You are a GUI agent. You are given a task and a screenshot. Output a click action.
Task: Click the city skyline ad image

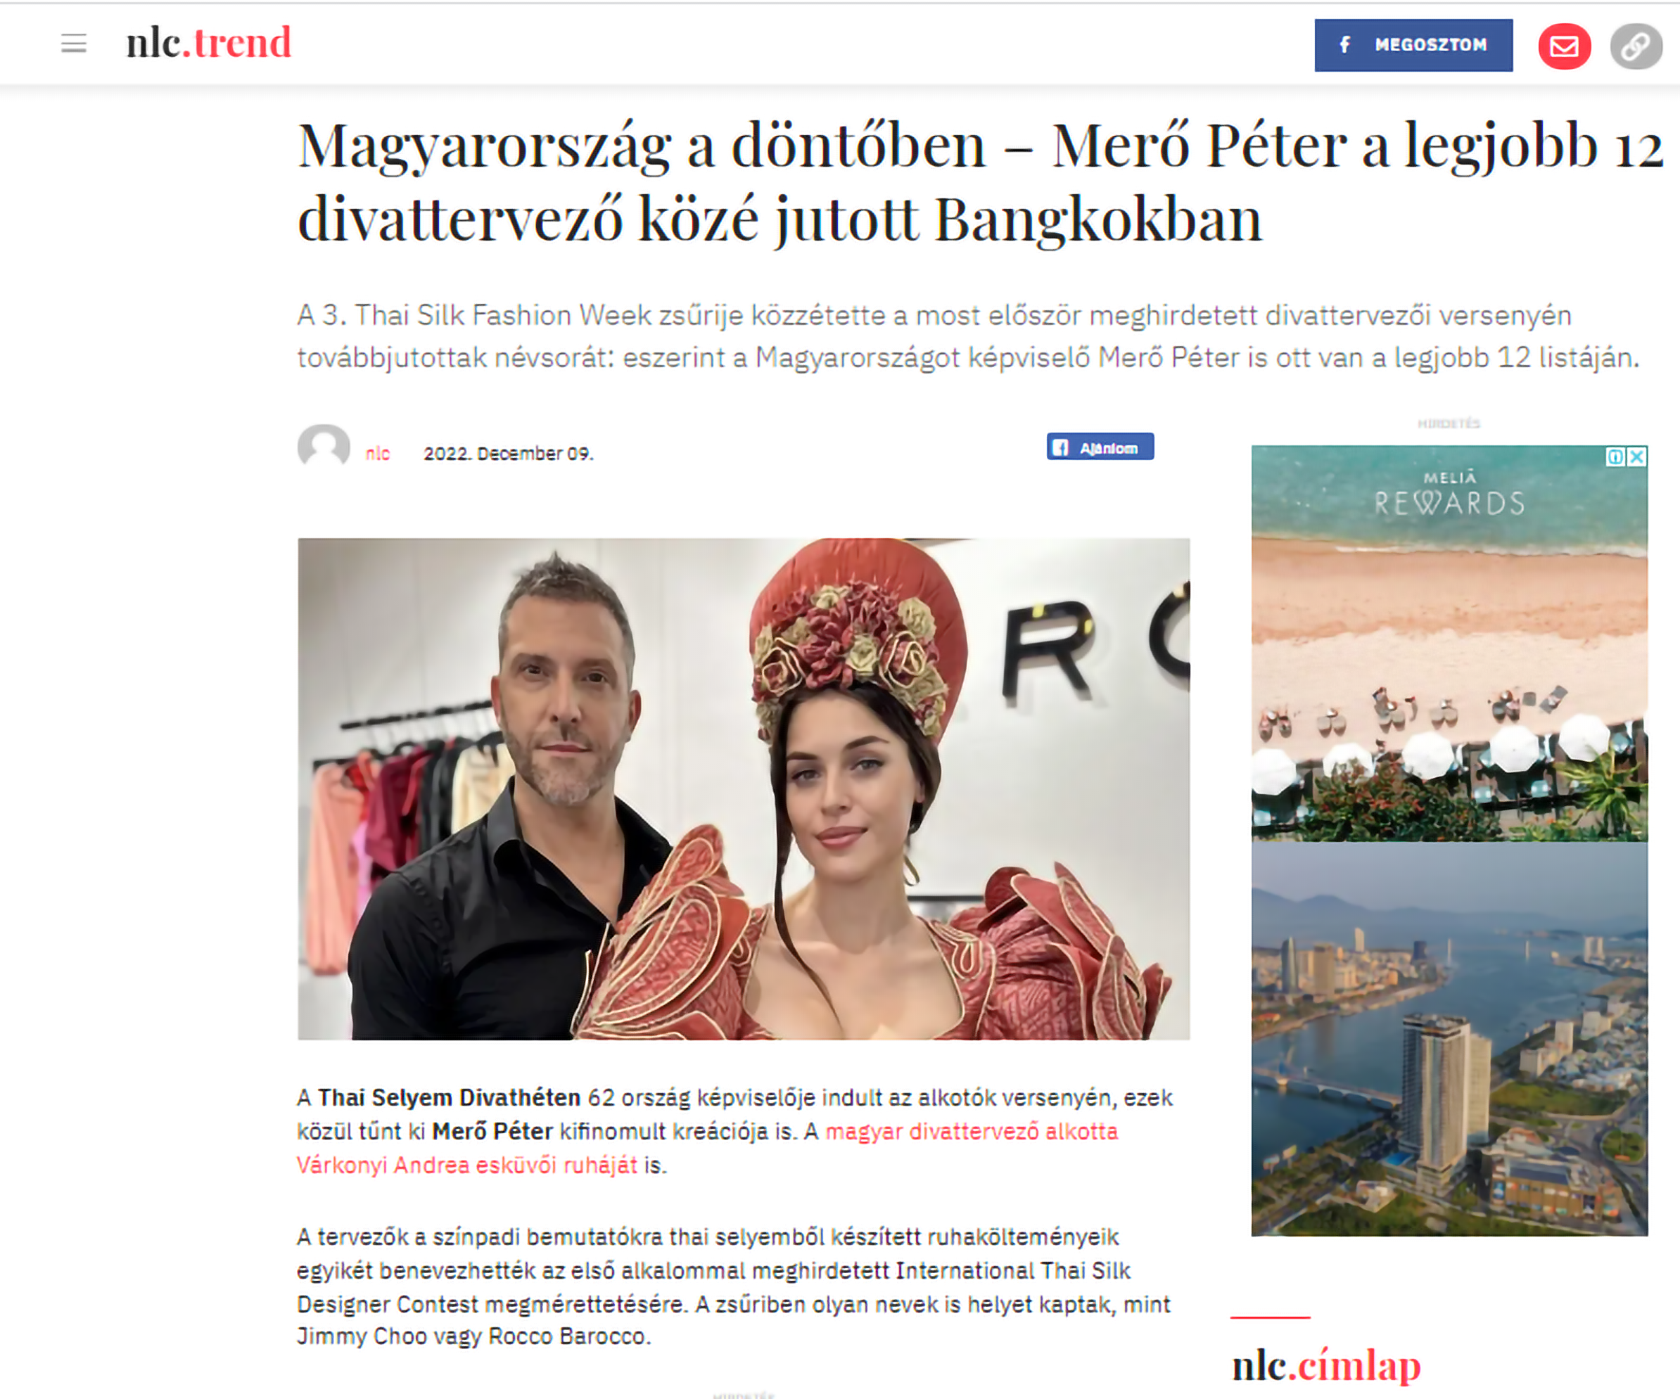(x=1449, y=1039)
